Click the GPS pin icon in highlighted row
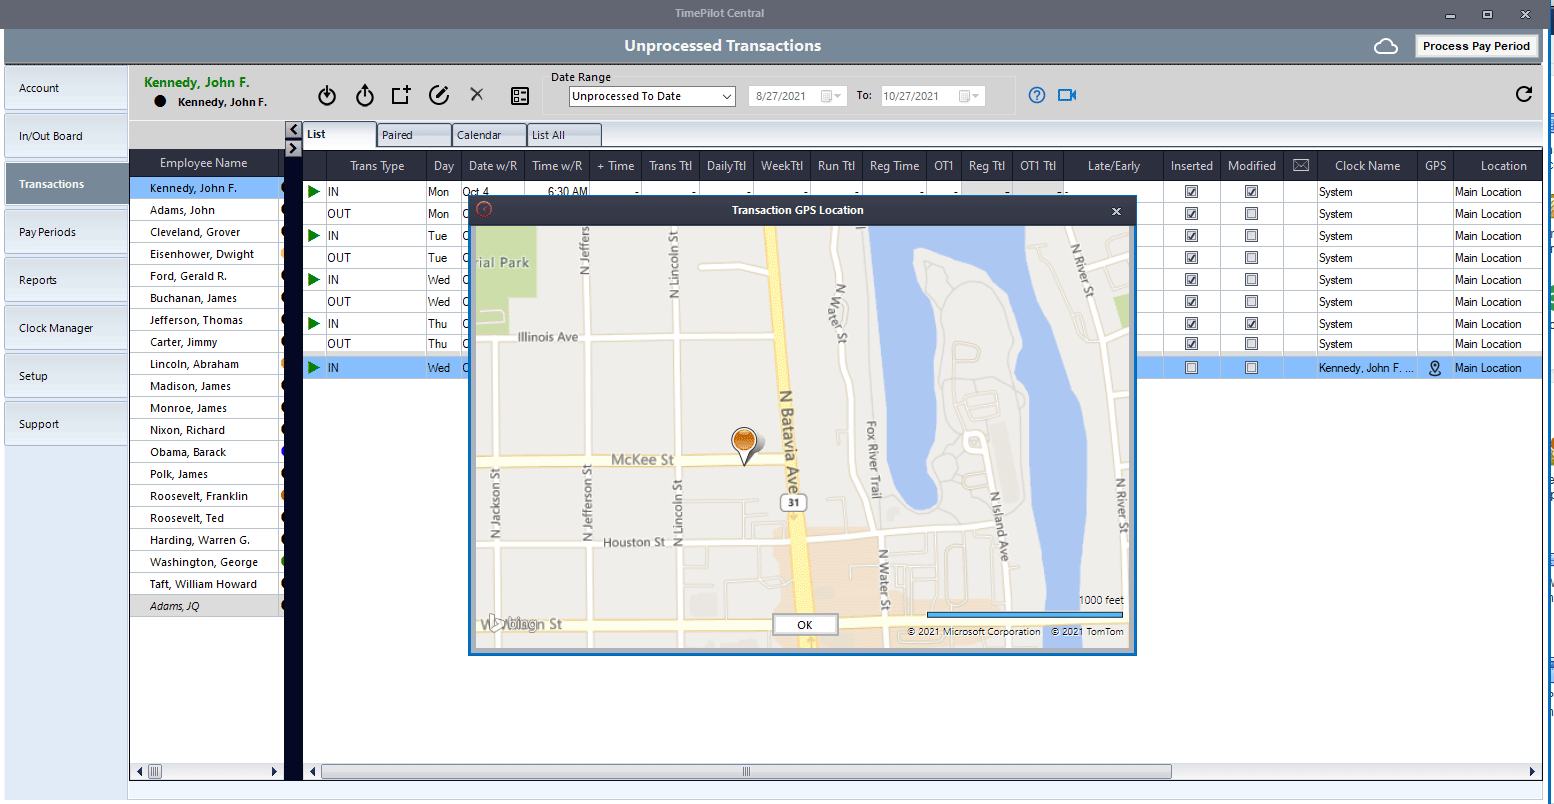This screenshot has height=804, width=1554. pos(1435,368)
